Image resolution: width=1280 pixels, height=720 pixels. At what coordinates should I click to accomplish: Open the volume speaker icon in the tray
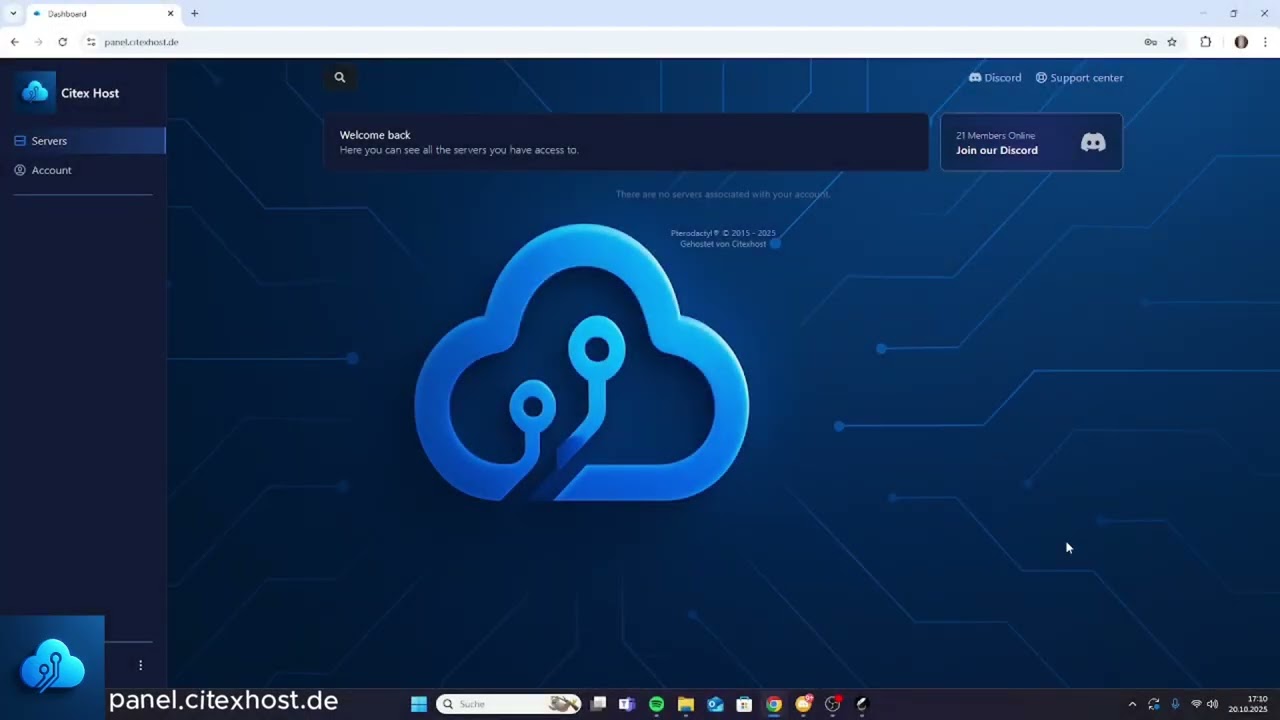coord(1213,704)
